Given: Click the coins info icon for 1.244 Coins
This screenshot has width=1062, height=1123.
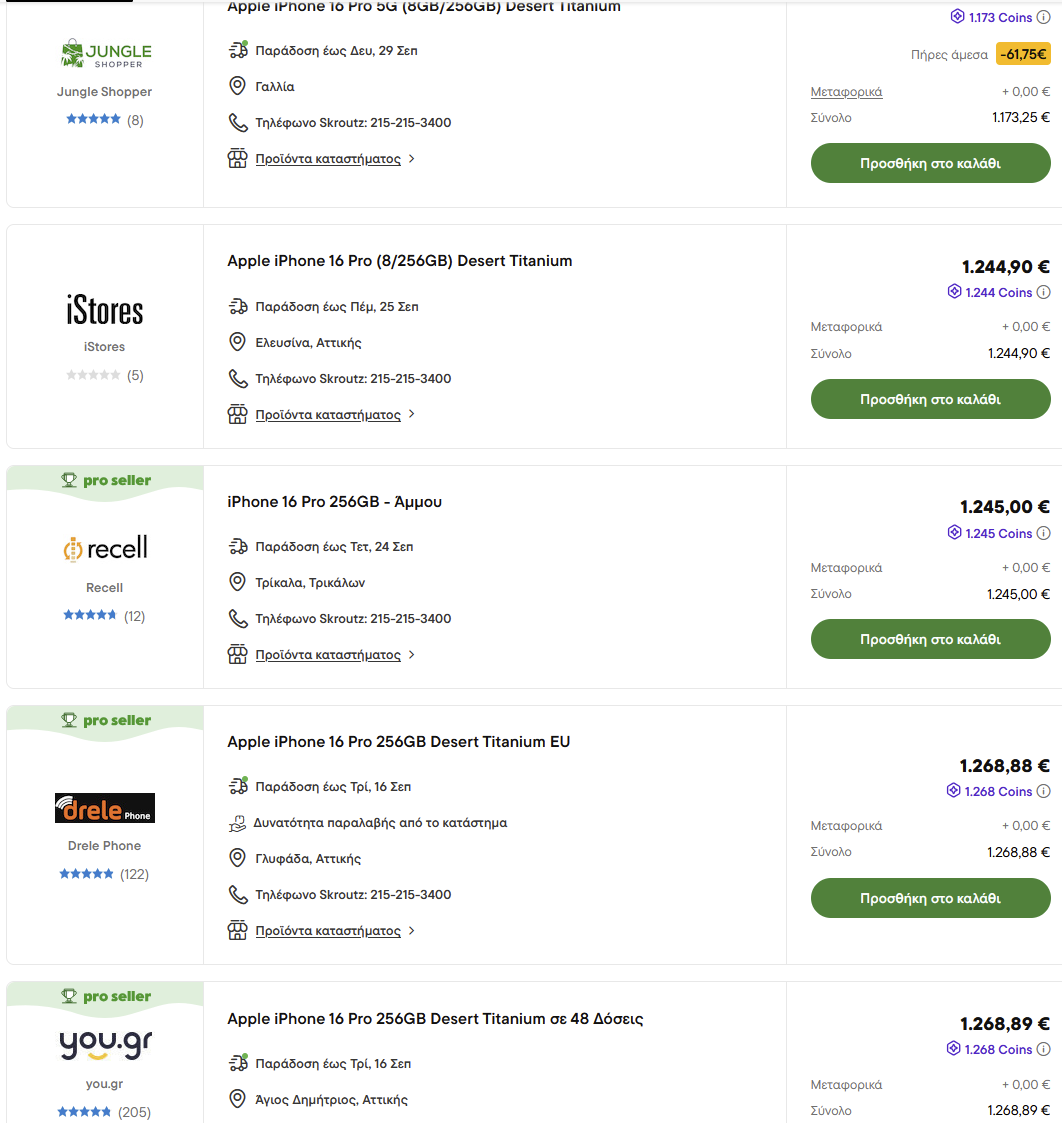Looking at the screenshot, I should (1043, 292).
